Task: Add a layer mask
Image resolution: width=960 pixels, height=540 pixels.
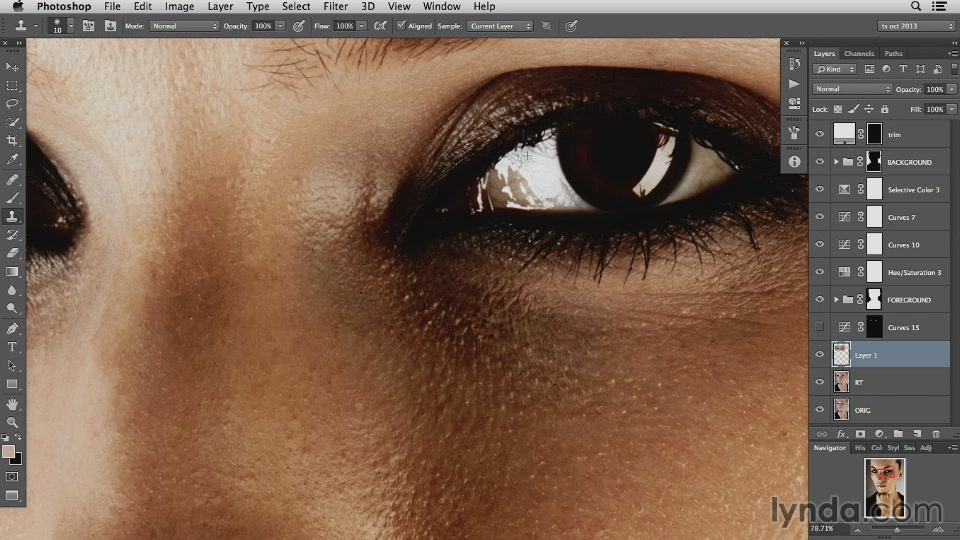Action: point(860,434)
